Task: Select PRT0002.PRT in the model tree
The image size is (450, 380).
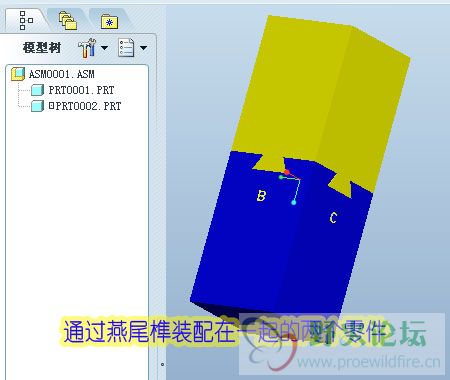Action: click(88, 106)
